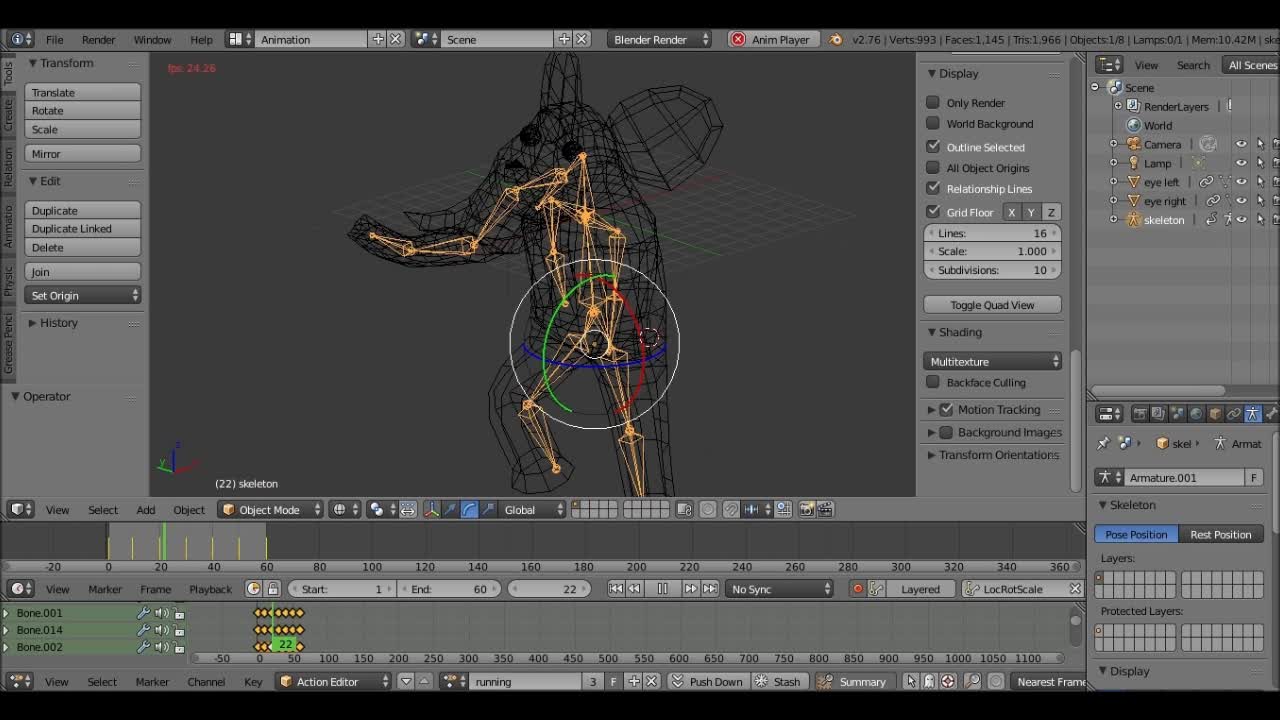Click the End frame input field

(x=450, y=589)
